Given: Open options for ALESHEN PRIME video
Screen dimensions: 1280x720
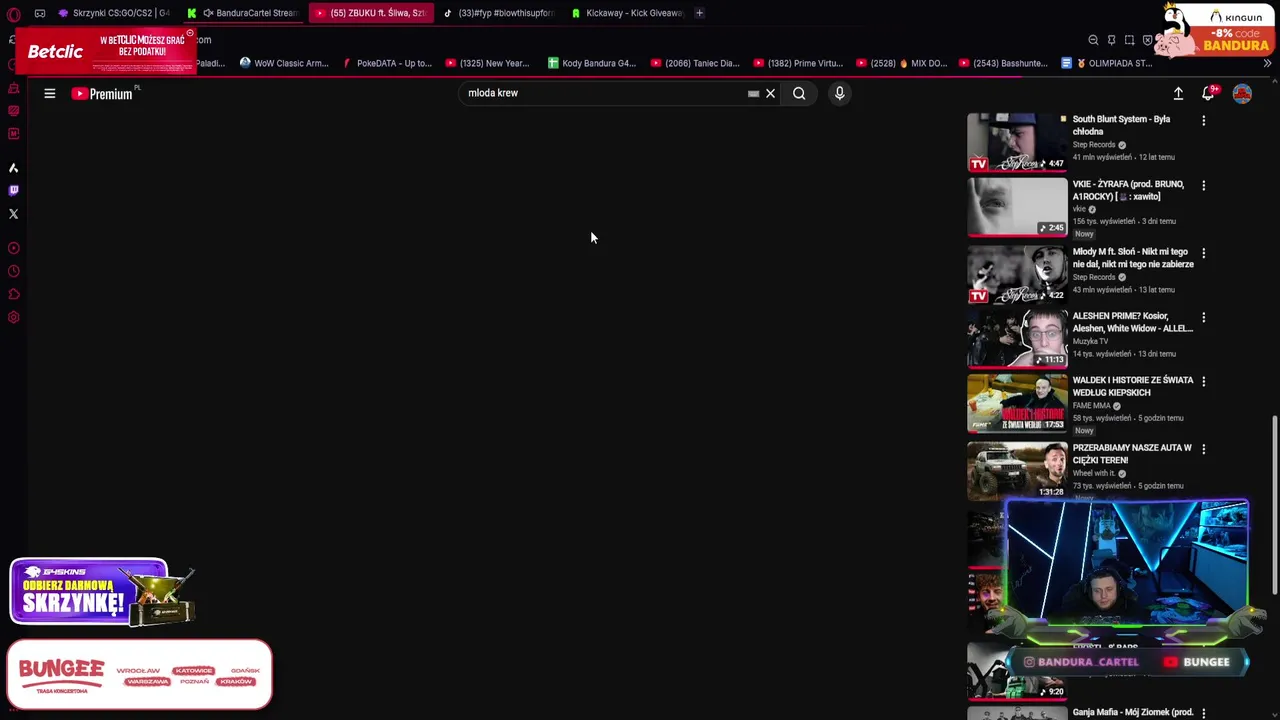Looking at the screenshot, I should click(1203, 318).
